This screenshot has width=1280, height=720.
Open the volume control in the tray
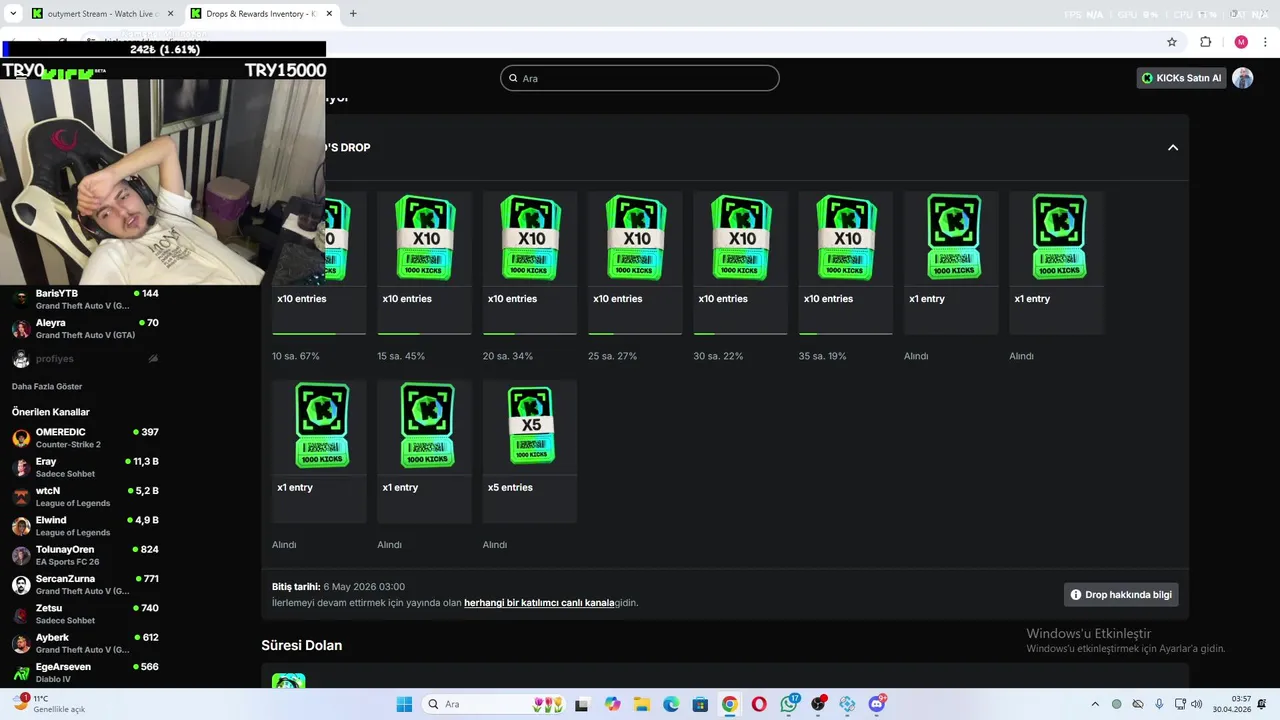click(1196, 704)
